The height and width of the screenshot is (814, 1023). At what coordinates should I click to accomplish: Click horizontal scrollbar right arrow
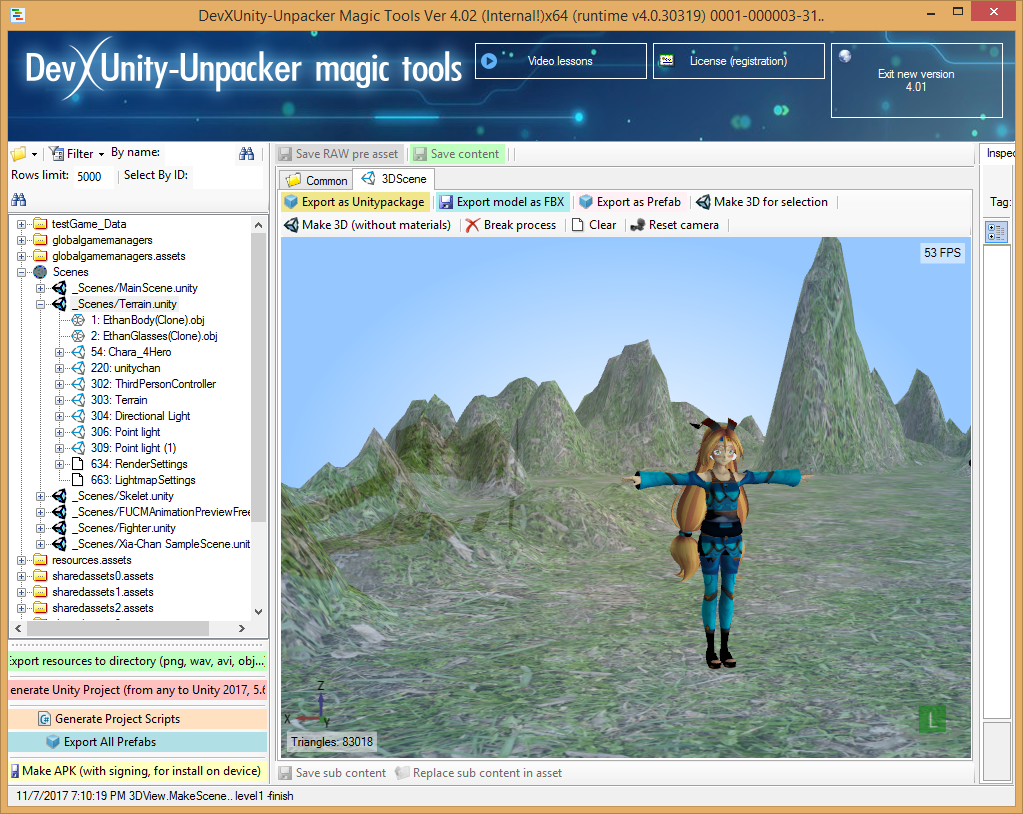[x=242, y=629]
